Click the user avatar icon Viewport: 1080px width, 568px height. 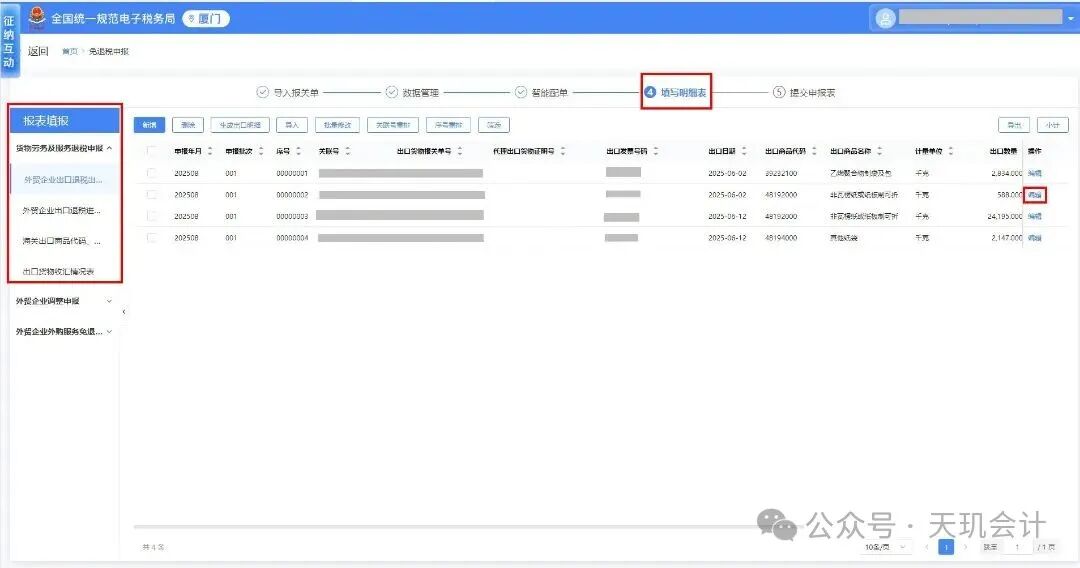coord(885,19)
